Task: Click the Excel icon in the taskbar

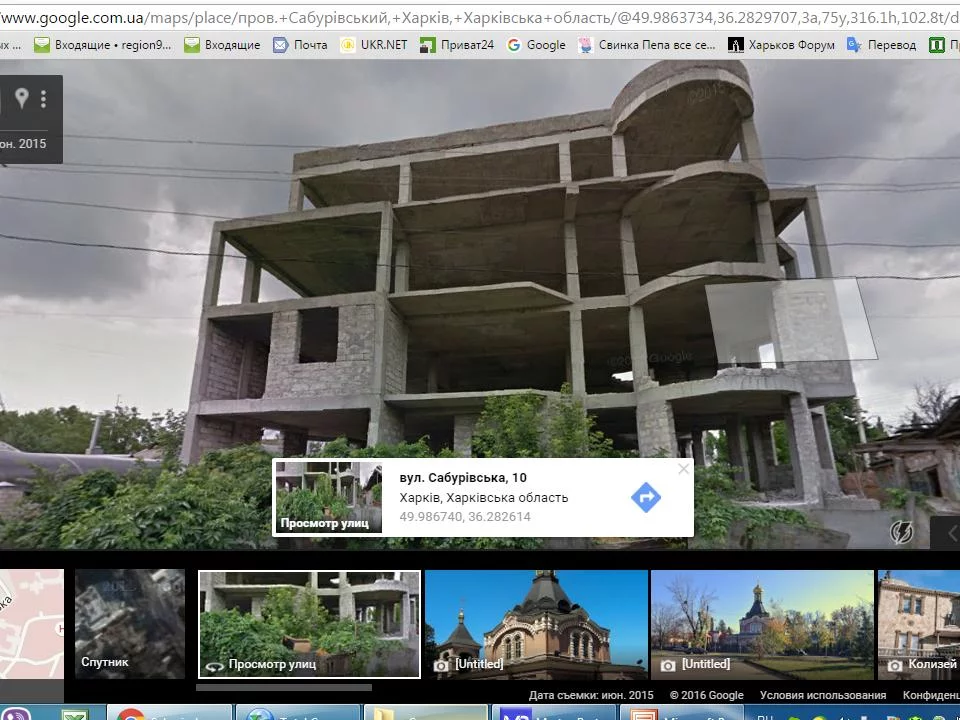Action: (x=75, y=714)
